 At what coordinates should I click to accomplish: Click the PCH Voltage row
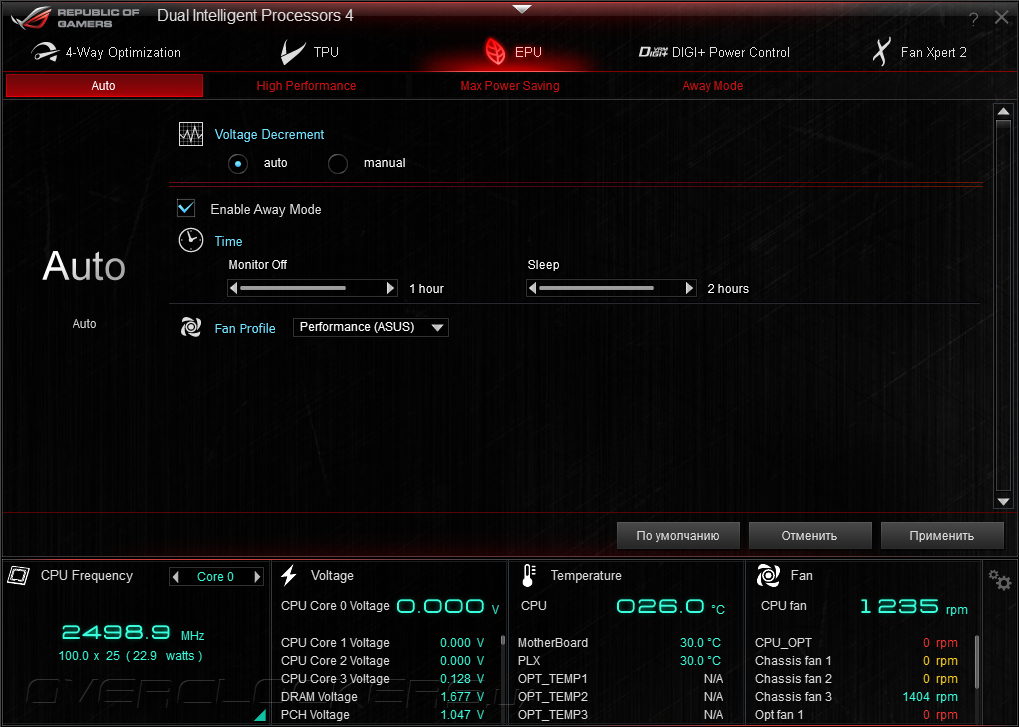click(383, 715)
